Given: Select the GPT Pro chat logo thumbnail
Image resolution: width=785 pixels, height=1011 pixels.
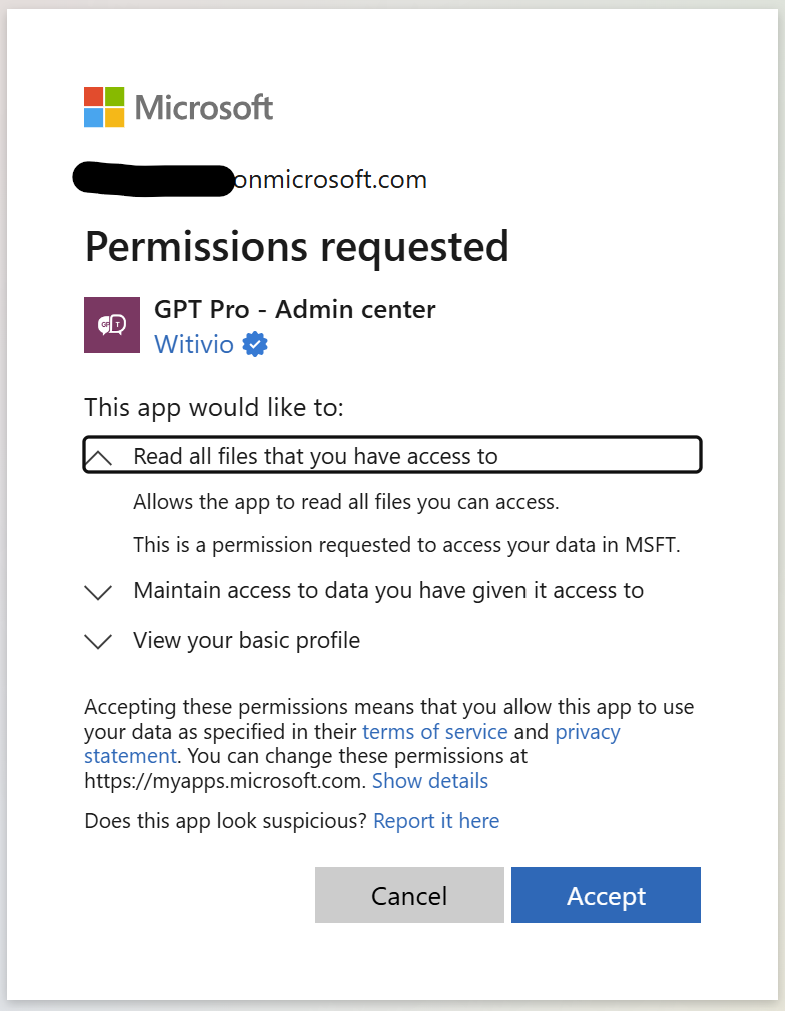Looking at the screenshot, I should [x=111, y=324].
